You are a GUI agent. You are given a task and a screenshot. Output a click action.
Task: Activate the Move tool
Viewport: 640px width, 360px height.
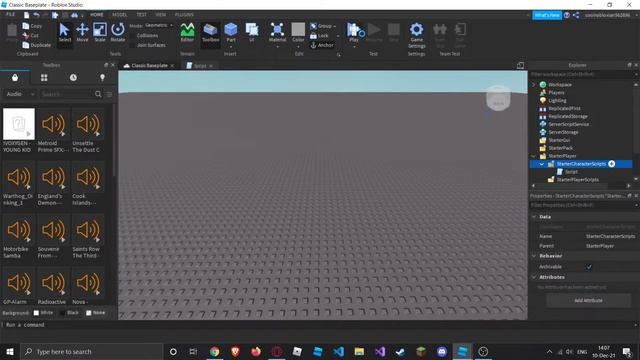click(82, 33)
